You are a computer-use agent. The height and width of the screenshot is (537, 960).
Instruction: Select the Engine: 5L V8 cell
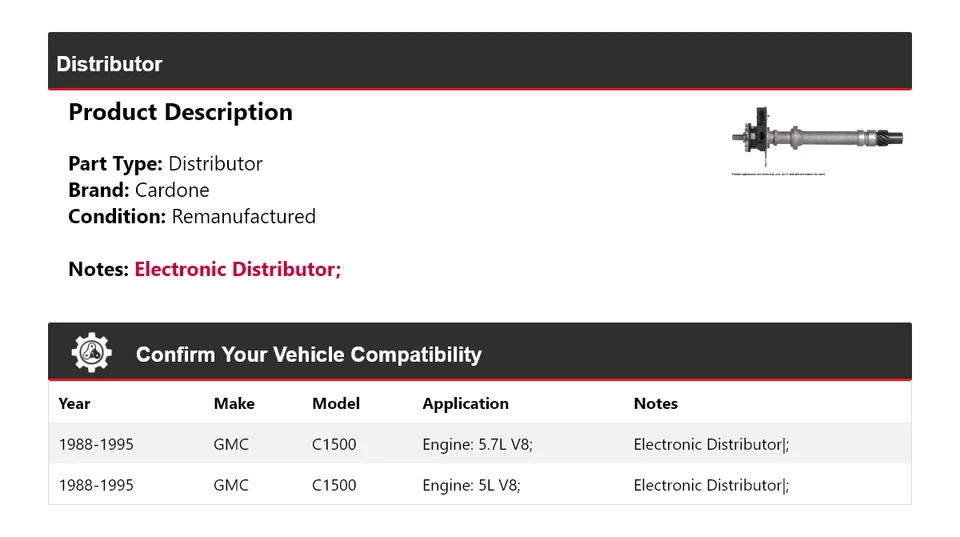[471, 485]
